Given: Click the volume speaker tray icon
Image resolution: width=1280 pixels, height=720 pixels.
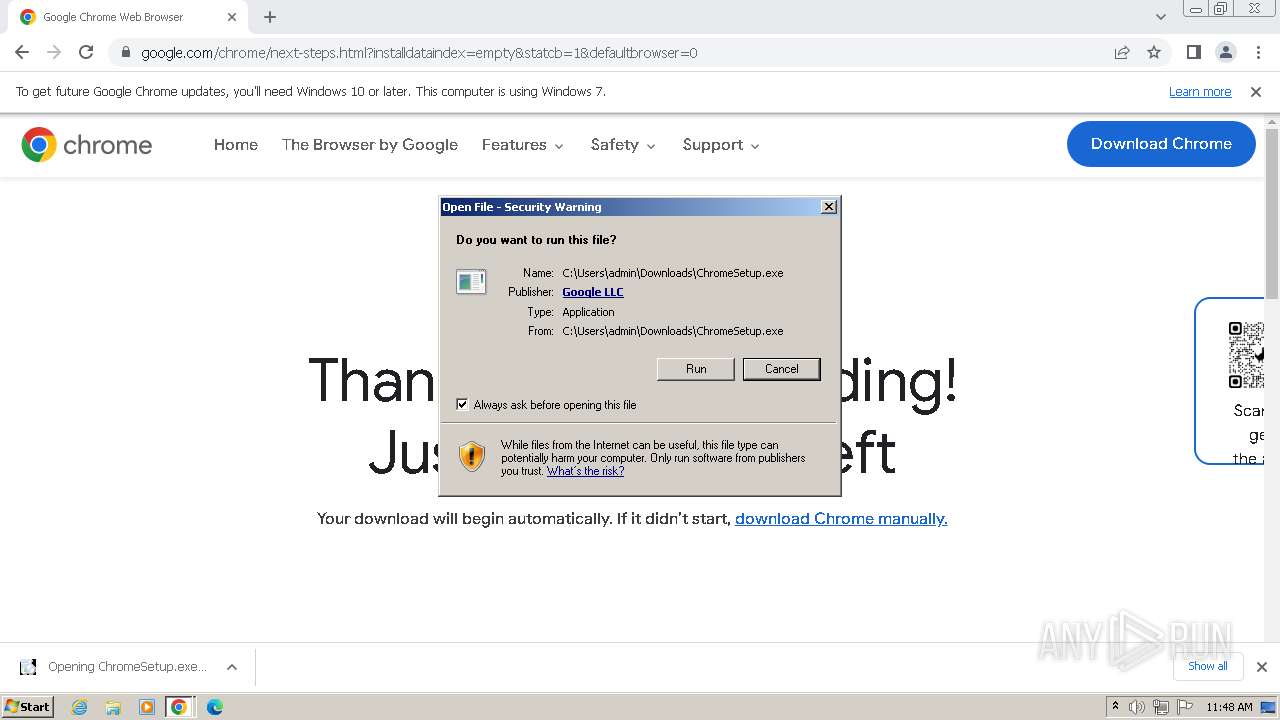Looking at the screenshot, I should [x=1137, y=707].
